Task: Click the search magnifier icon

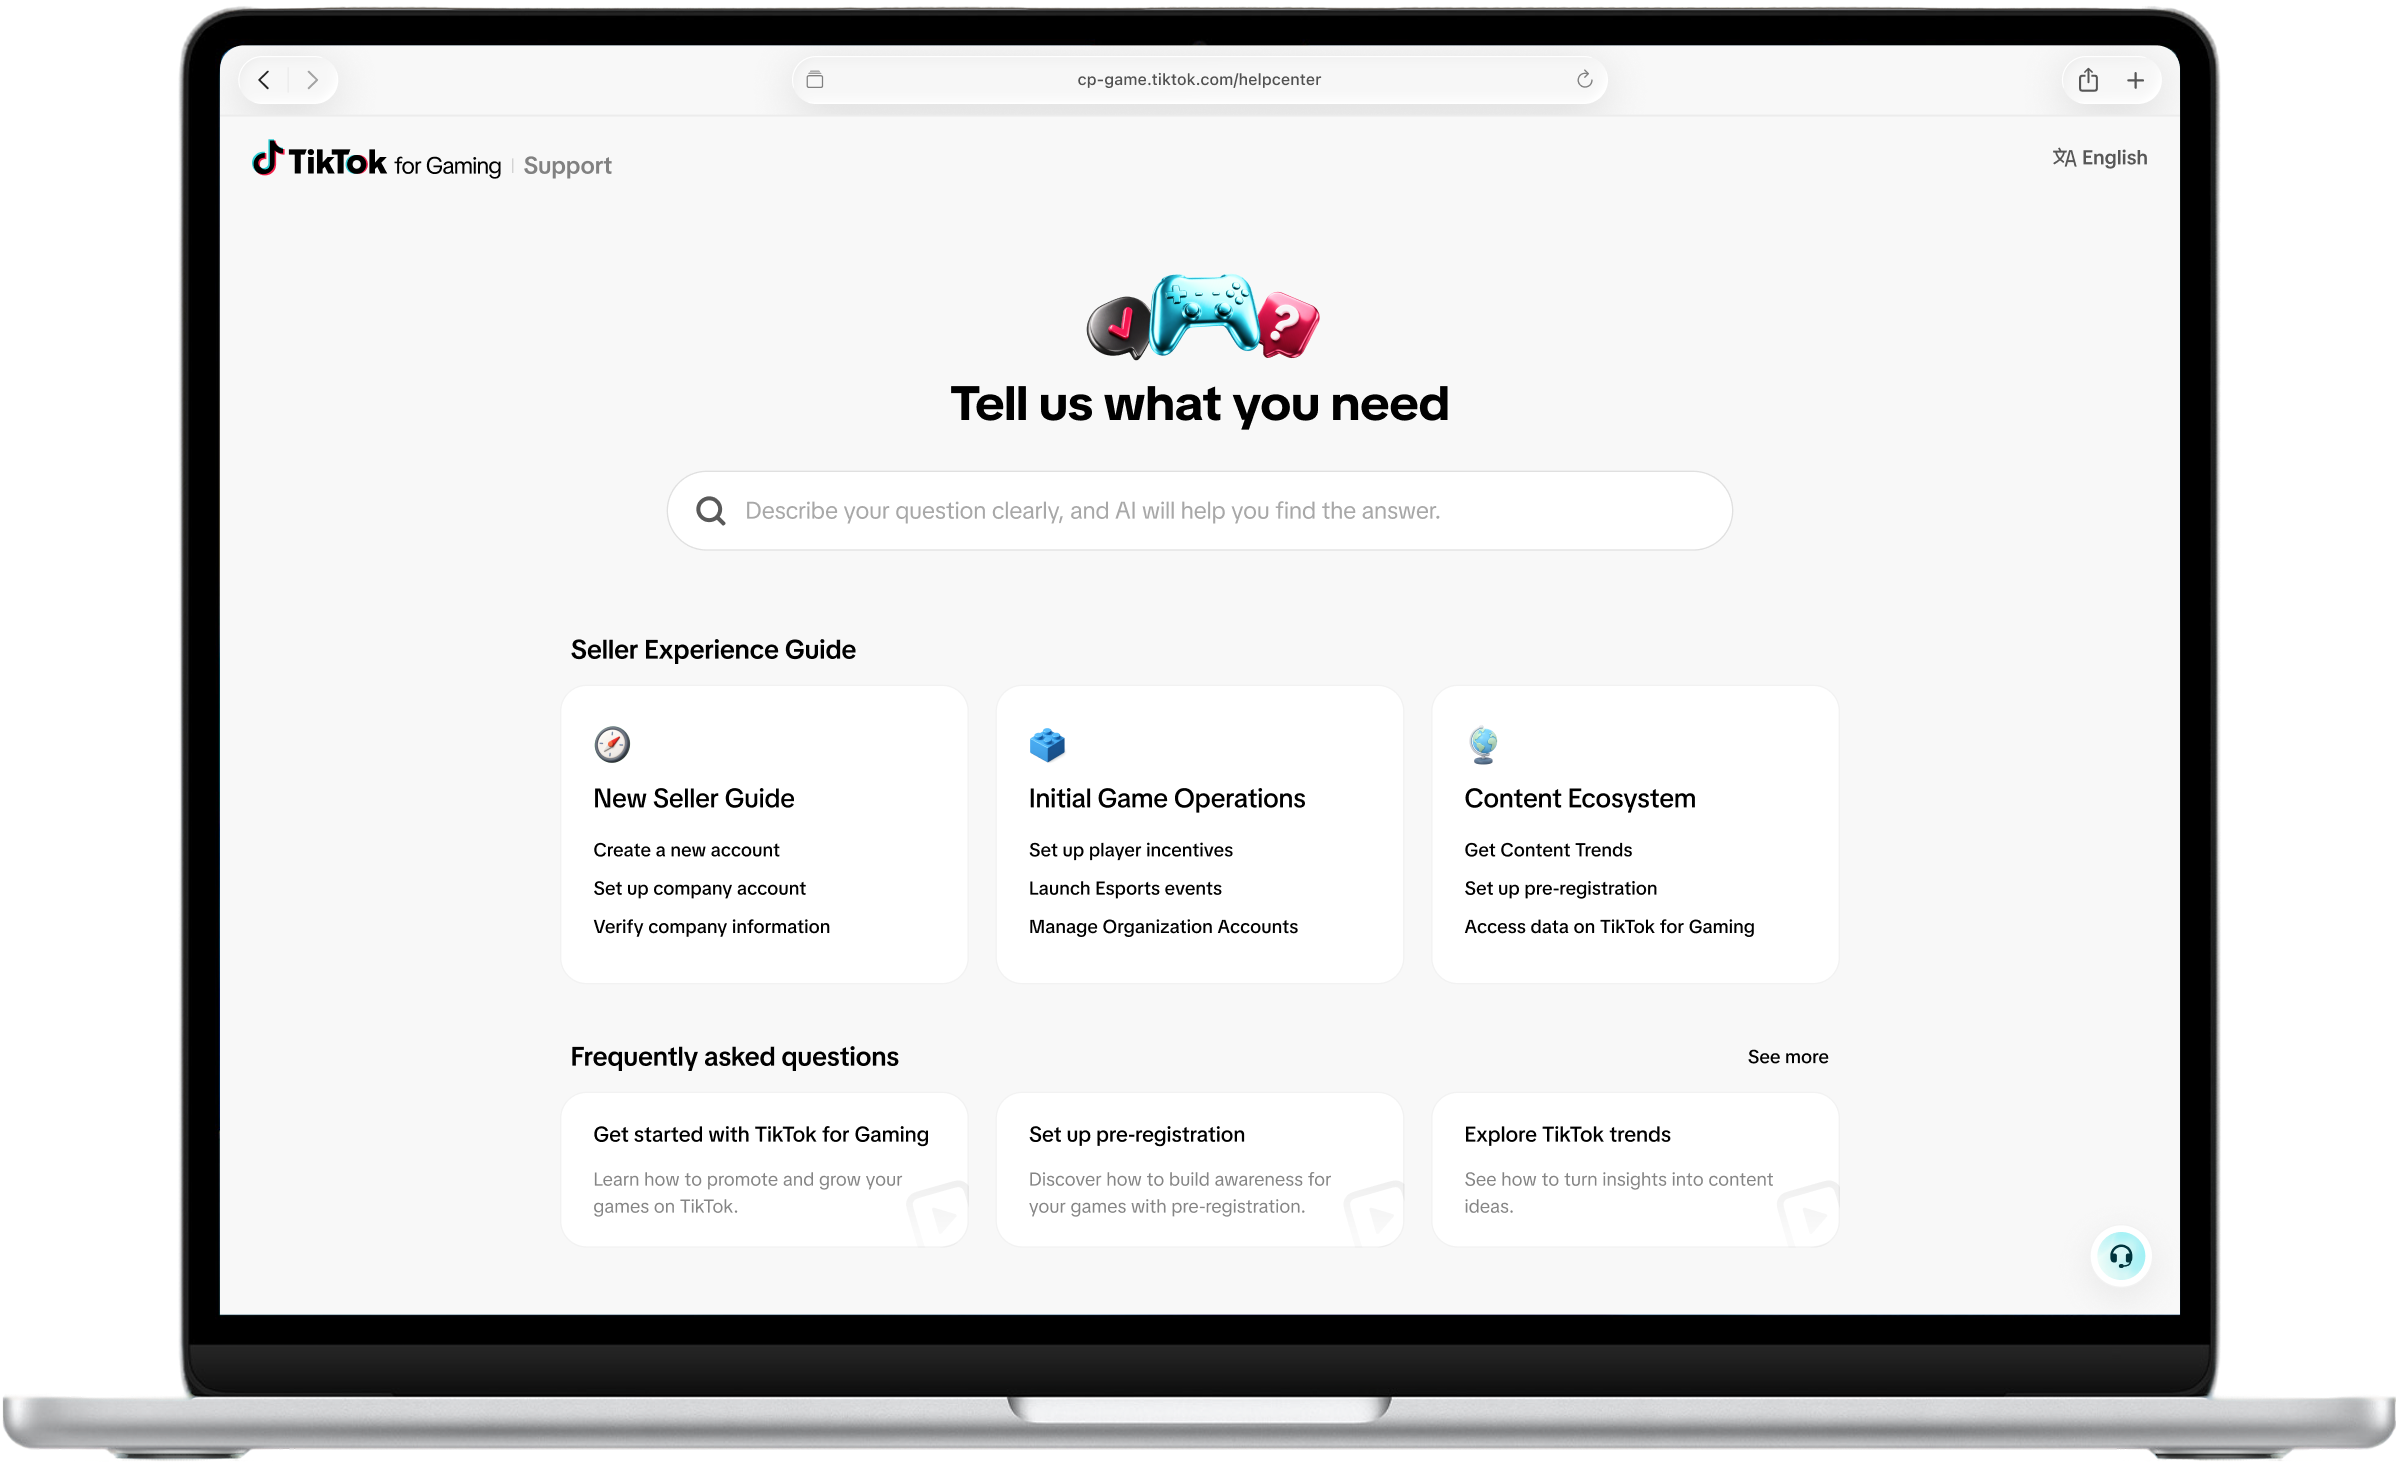Action: 711,511
